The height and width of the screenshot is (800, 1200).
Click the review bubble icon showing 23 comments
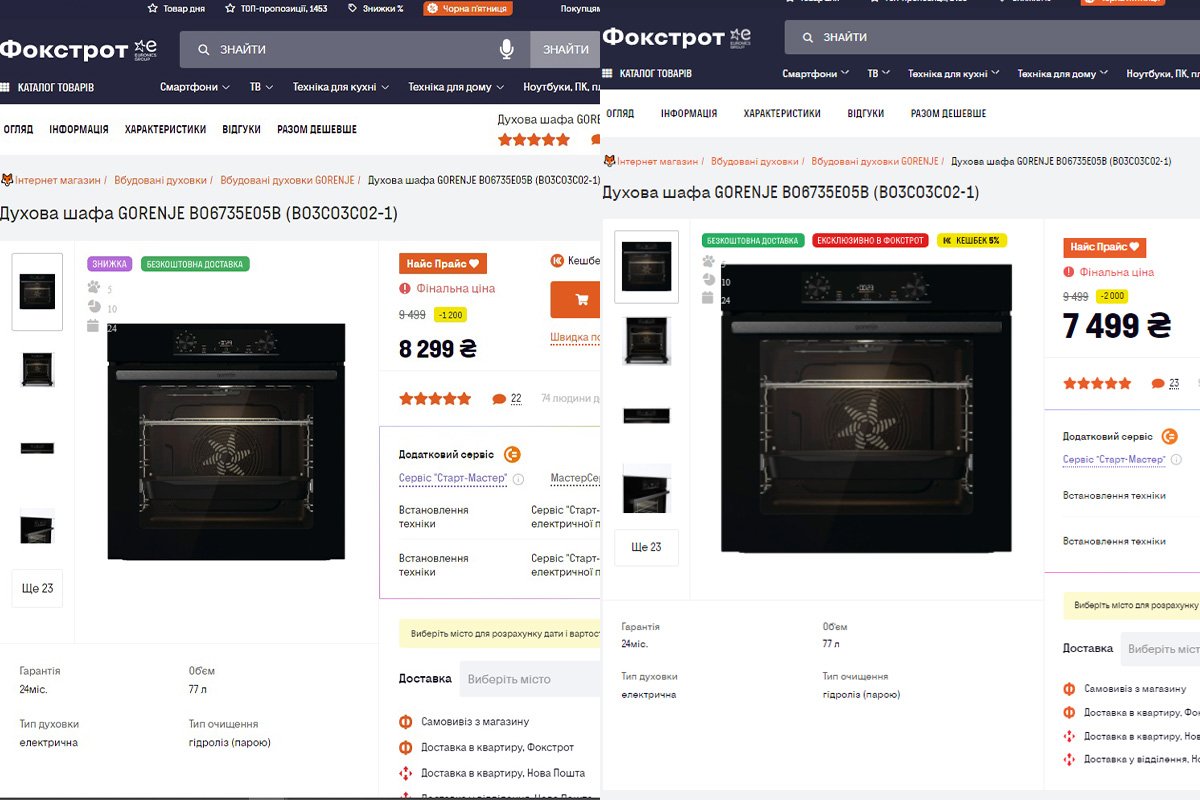tap(1158, 383)
